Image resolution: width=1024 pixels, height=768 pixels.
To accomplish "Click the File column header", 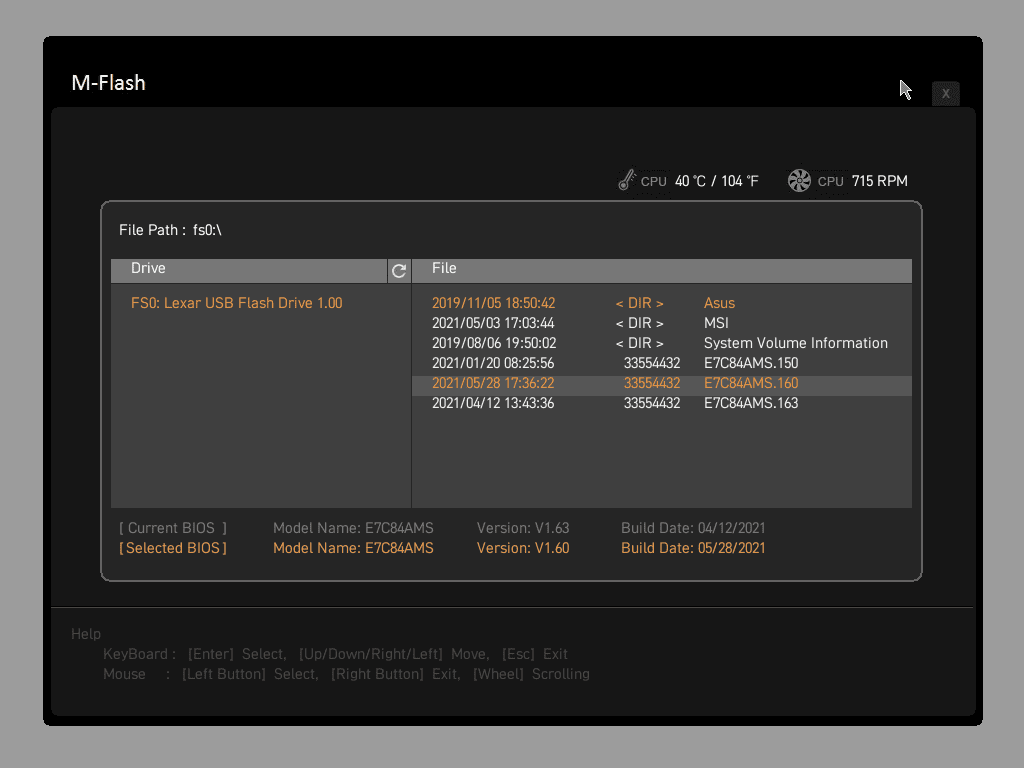I will [x=662, y=270].
